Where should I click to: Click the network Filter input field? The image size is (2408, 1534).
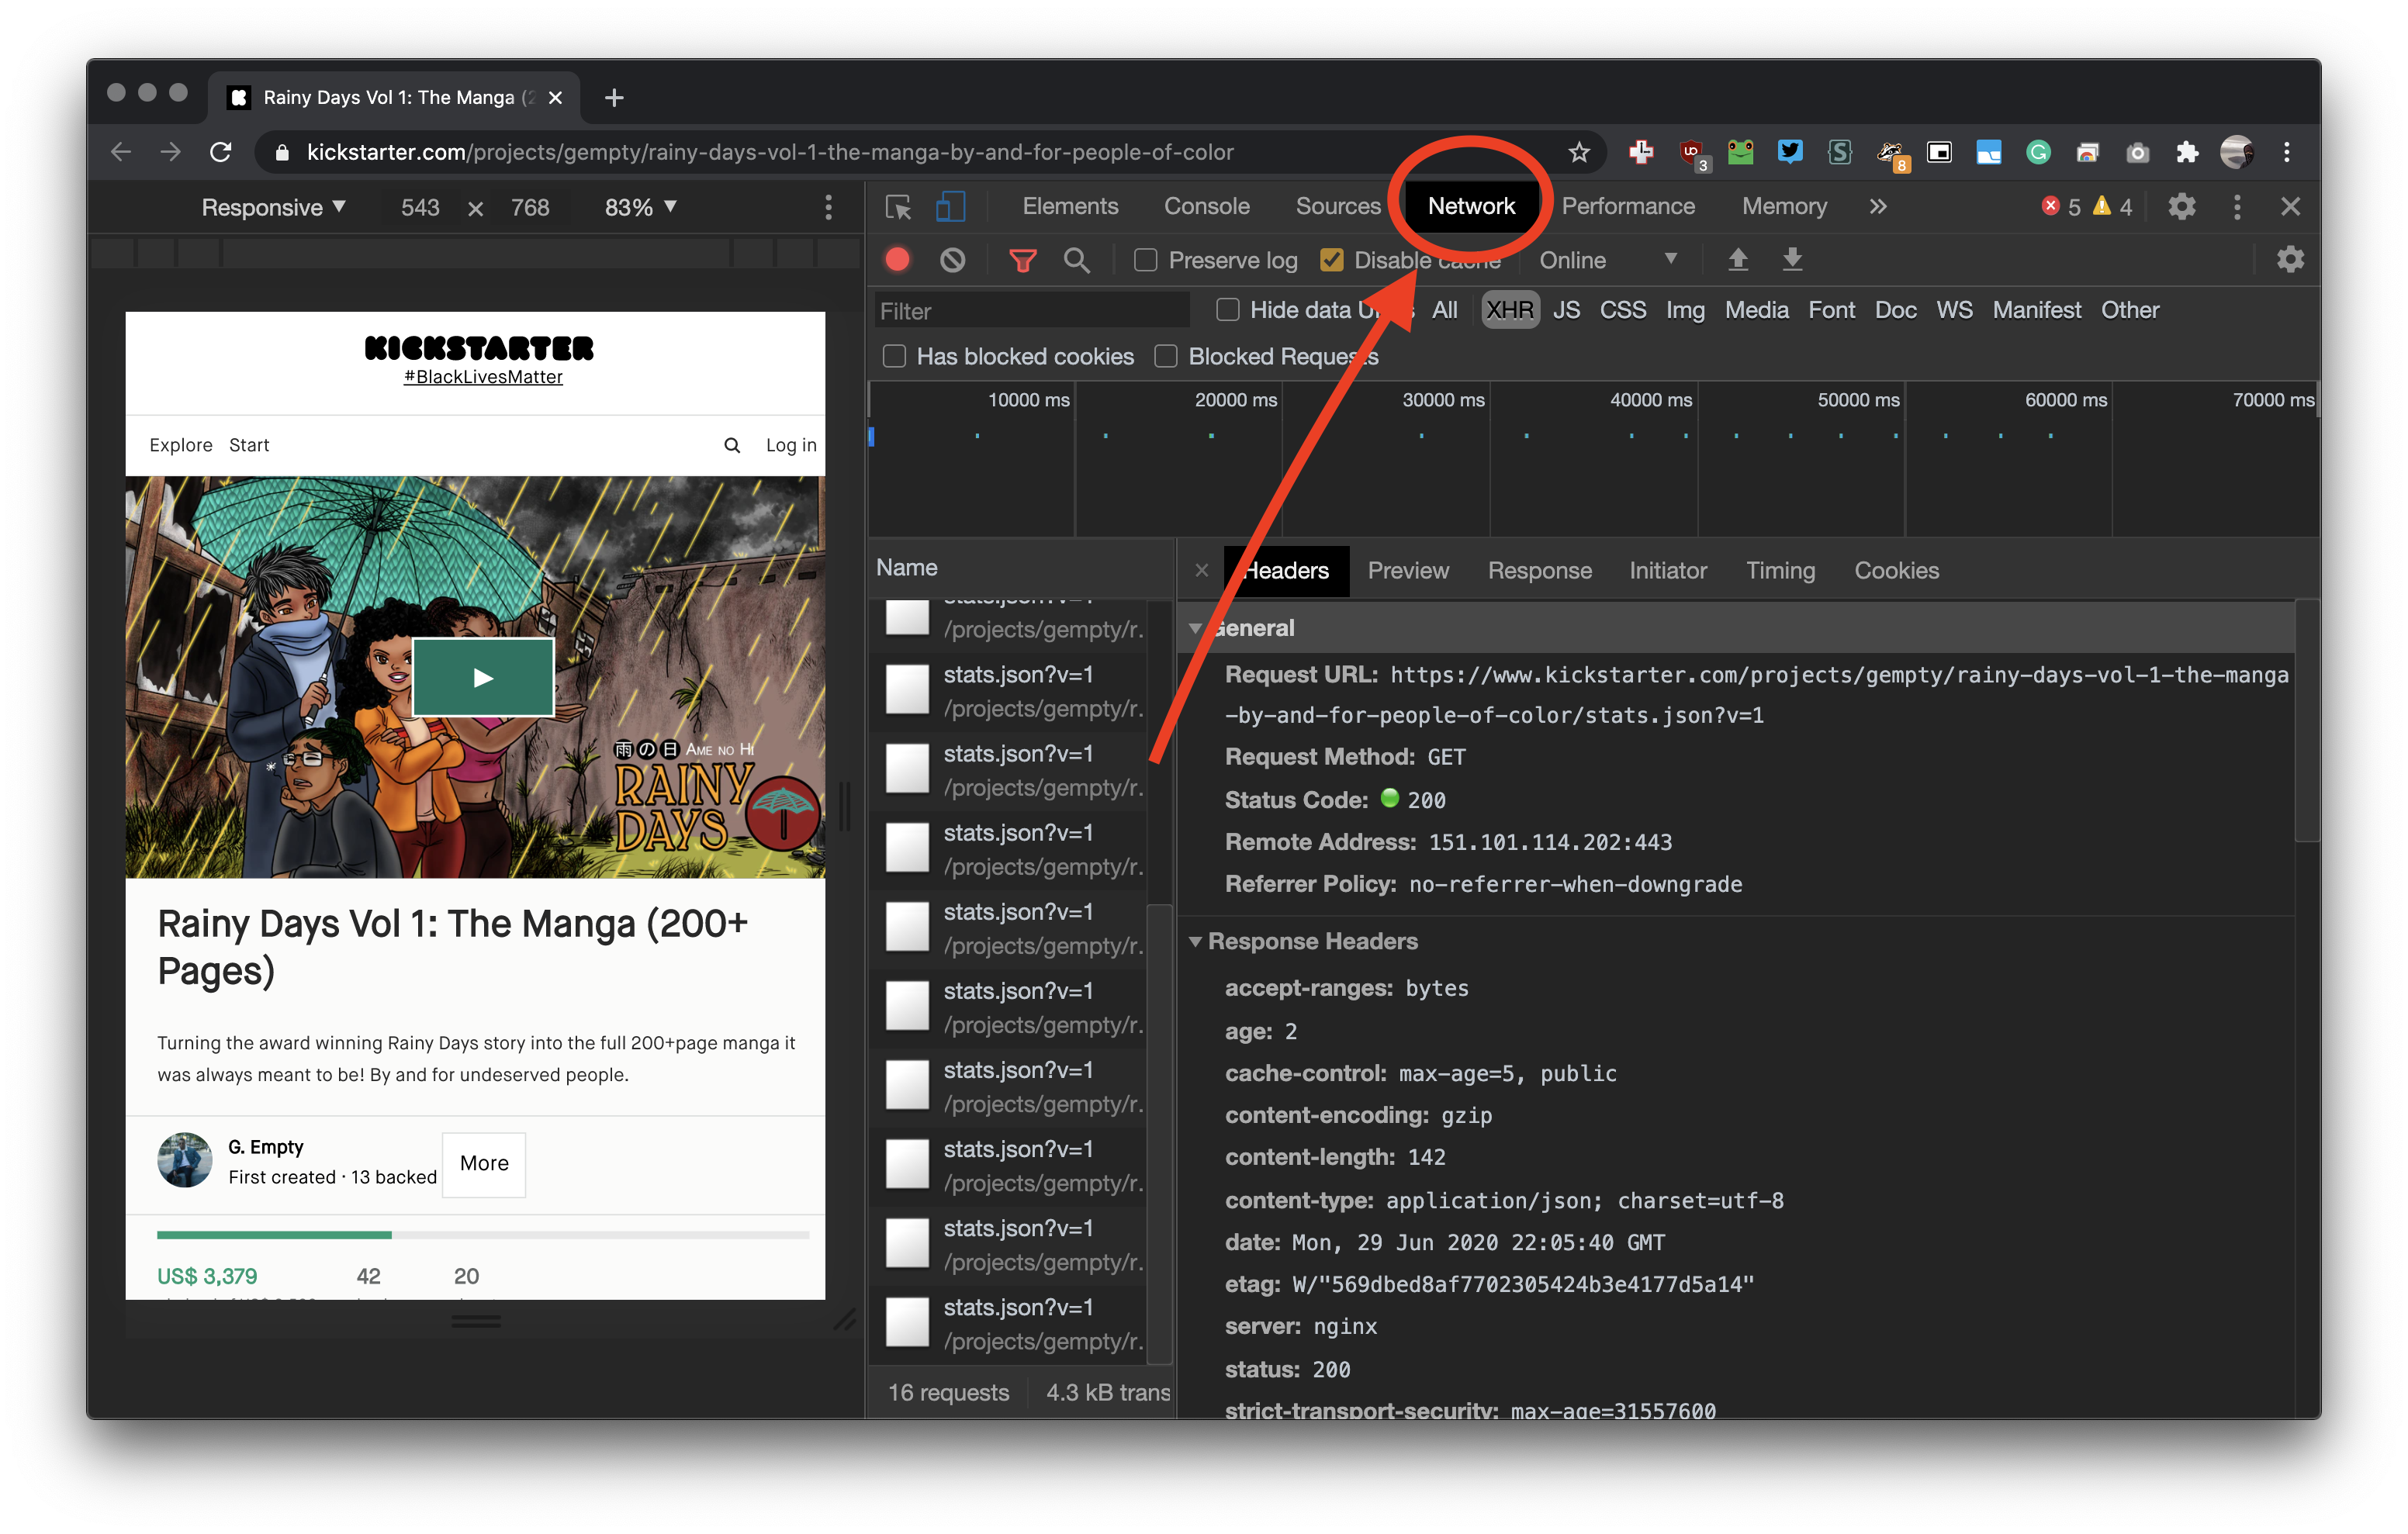point(1031,311)
